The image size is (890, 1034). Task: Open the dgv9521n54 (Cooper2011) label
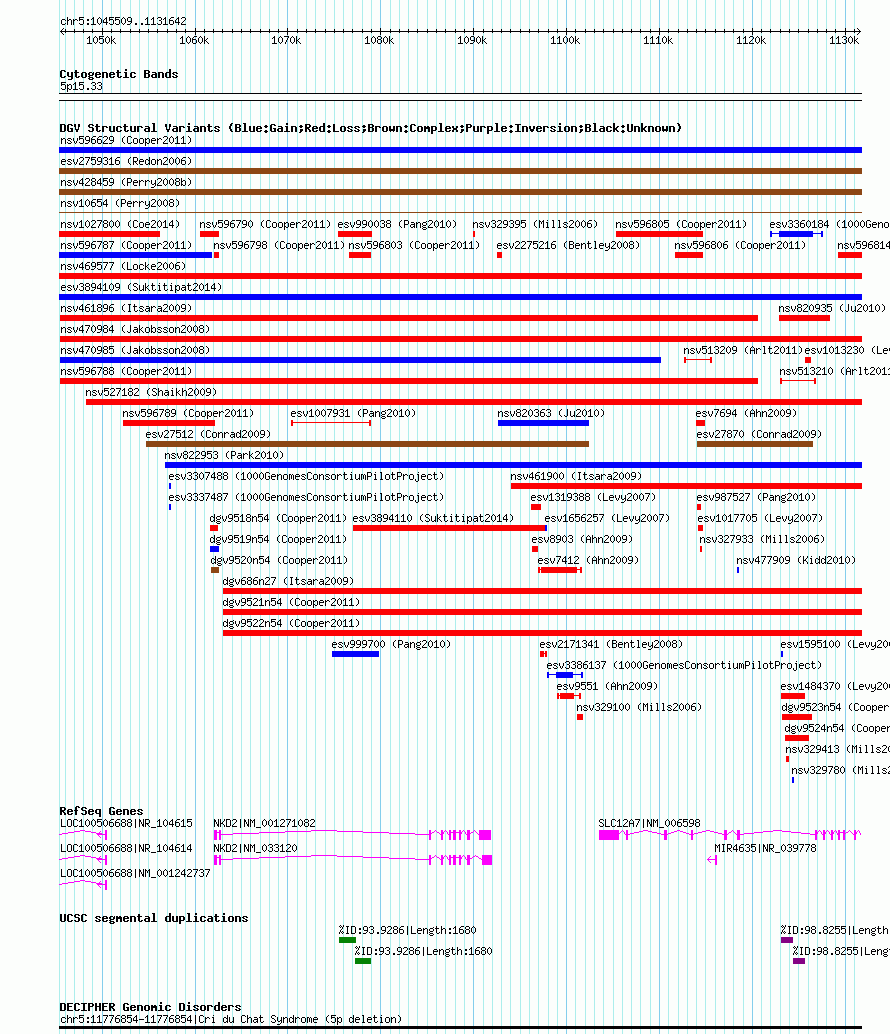tap(291, 603)
